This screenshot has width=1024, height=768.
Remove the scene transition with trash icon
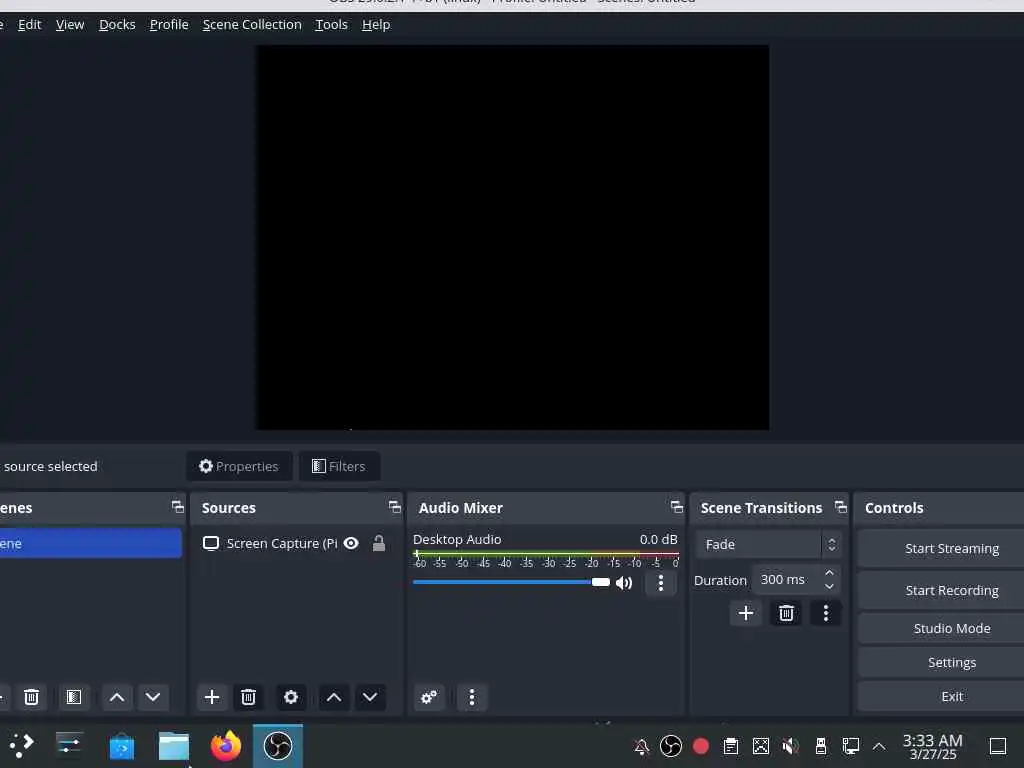786,613
